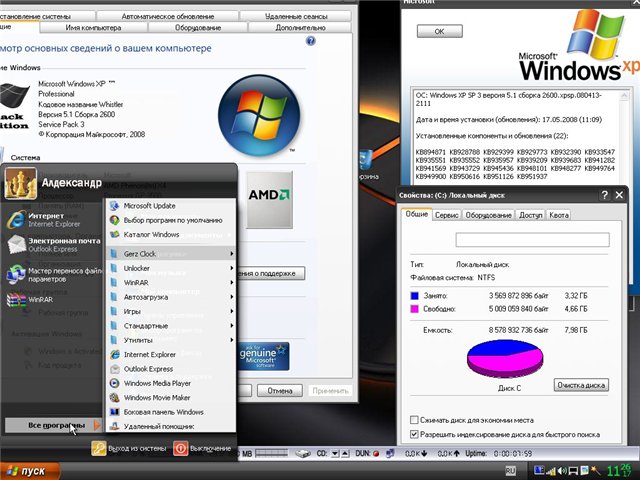Open the pinned WinRAR shortcut in the Start menu
Image resolution: width=640 pixels, height=480 pixels.
pyautogui.click(x=31, y=300)
